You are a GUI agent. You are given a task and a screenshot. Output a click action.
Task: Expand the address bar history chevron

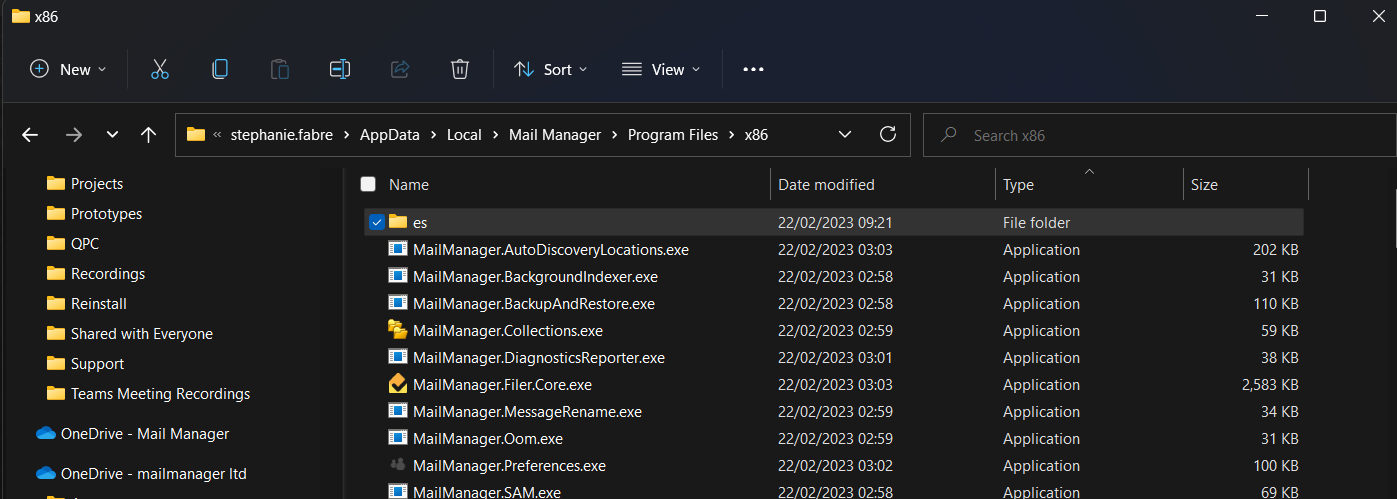click(845, 134)
